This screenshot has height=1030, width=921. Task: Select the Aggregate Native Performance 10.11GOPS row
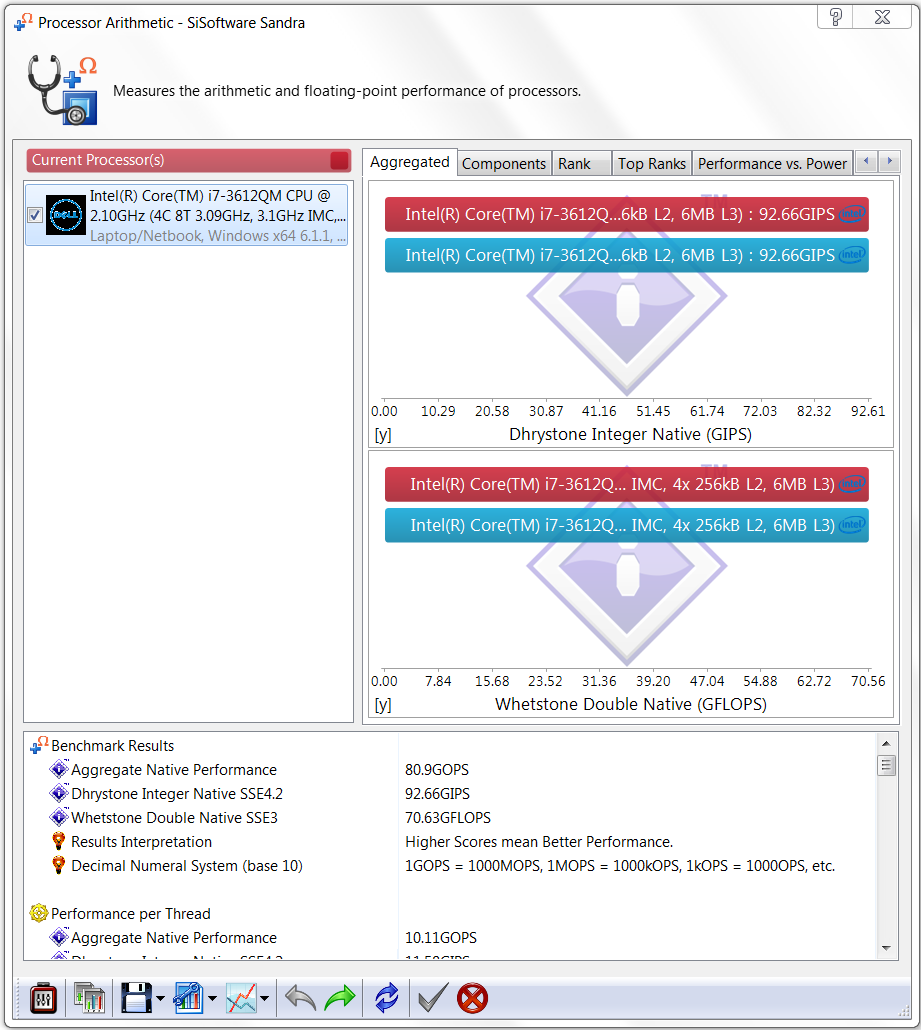pos(450,937)
